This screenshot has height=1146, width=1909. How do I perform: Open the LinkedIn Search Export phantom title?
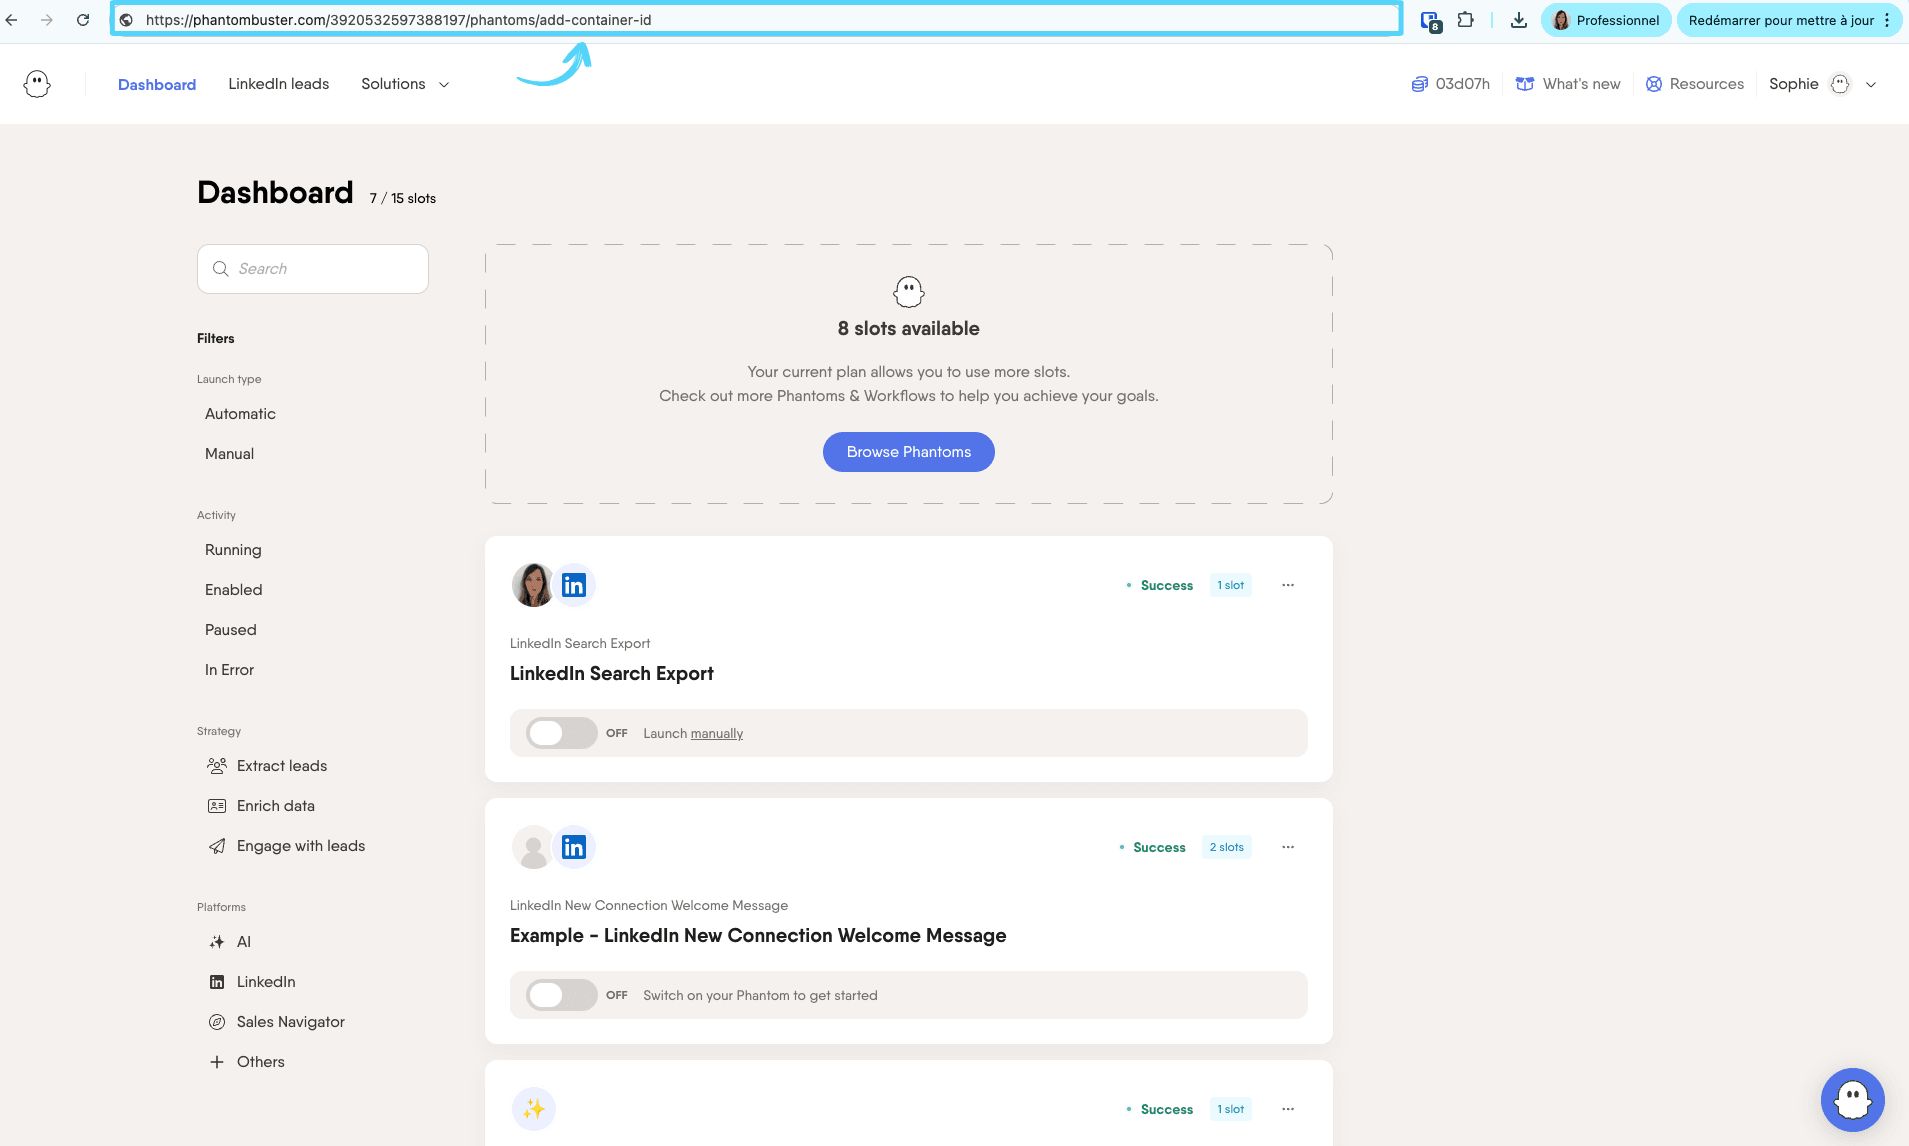[x=612, y=673]
